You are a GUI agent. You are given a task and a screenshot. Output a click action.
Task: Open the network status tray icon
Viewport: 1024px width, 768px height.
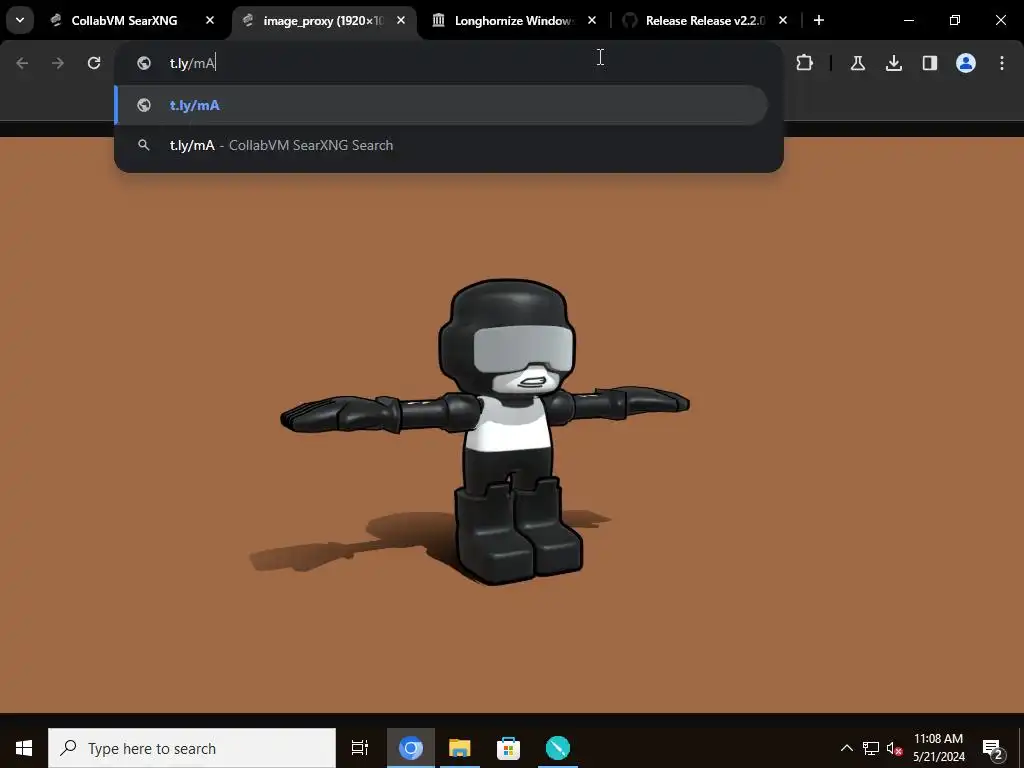coord(871,748)
